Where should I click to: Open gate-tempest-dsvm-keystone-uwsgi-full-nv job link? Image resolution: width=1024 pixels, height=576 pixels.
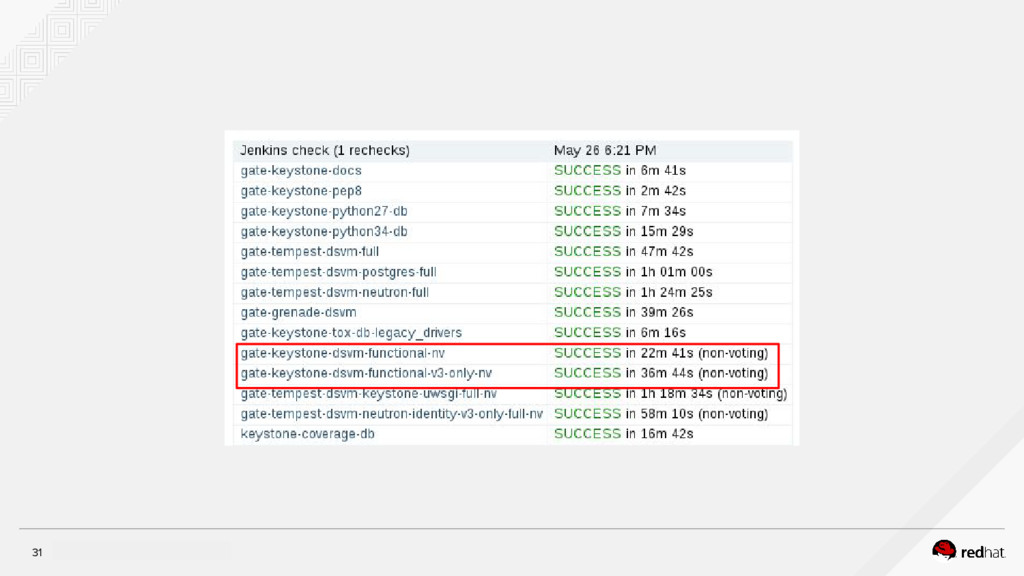coord(368,394)
